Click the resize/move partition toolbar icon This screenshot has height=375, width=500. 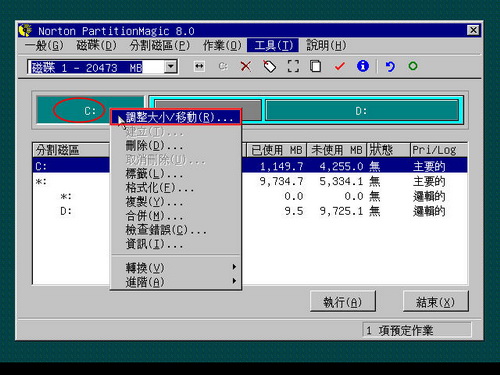point(199,66)
